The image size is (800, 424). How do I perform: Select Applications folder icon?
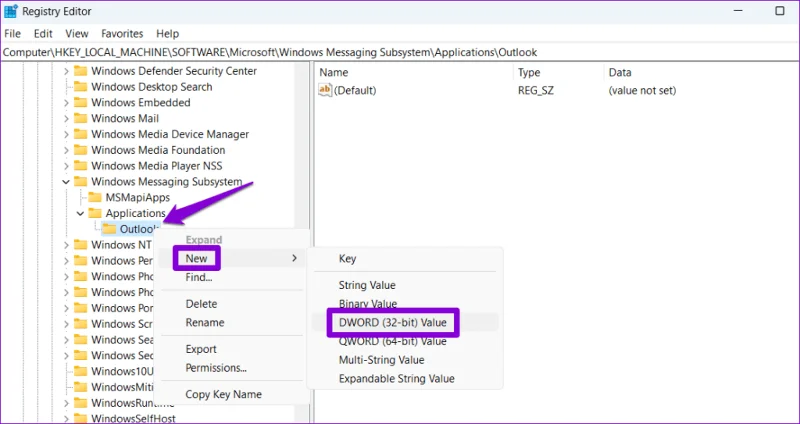tap(95, 213)
